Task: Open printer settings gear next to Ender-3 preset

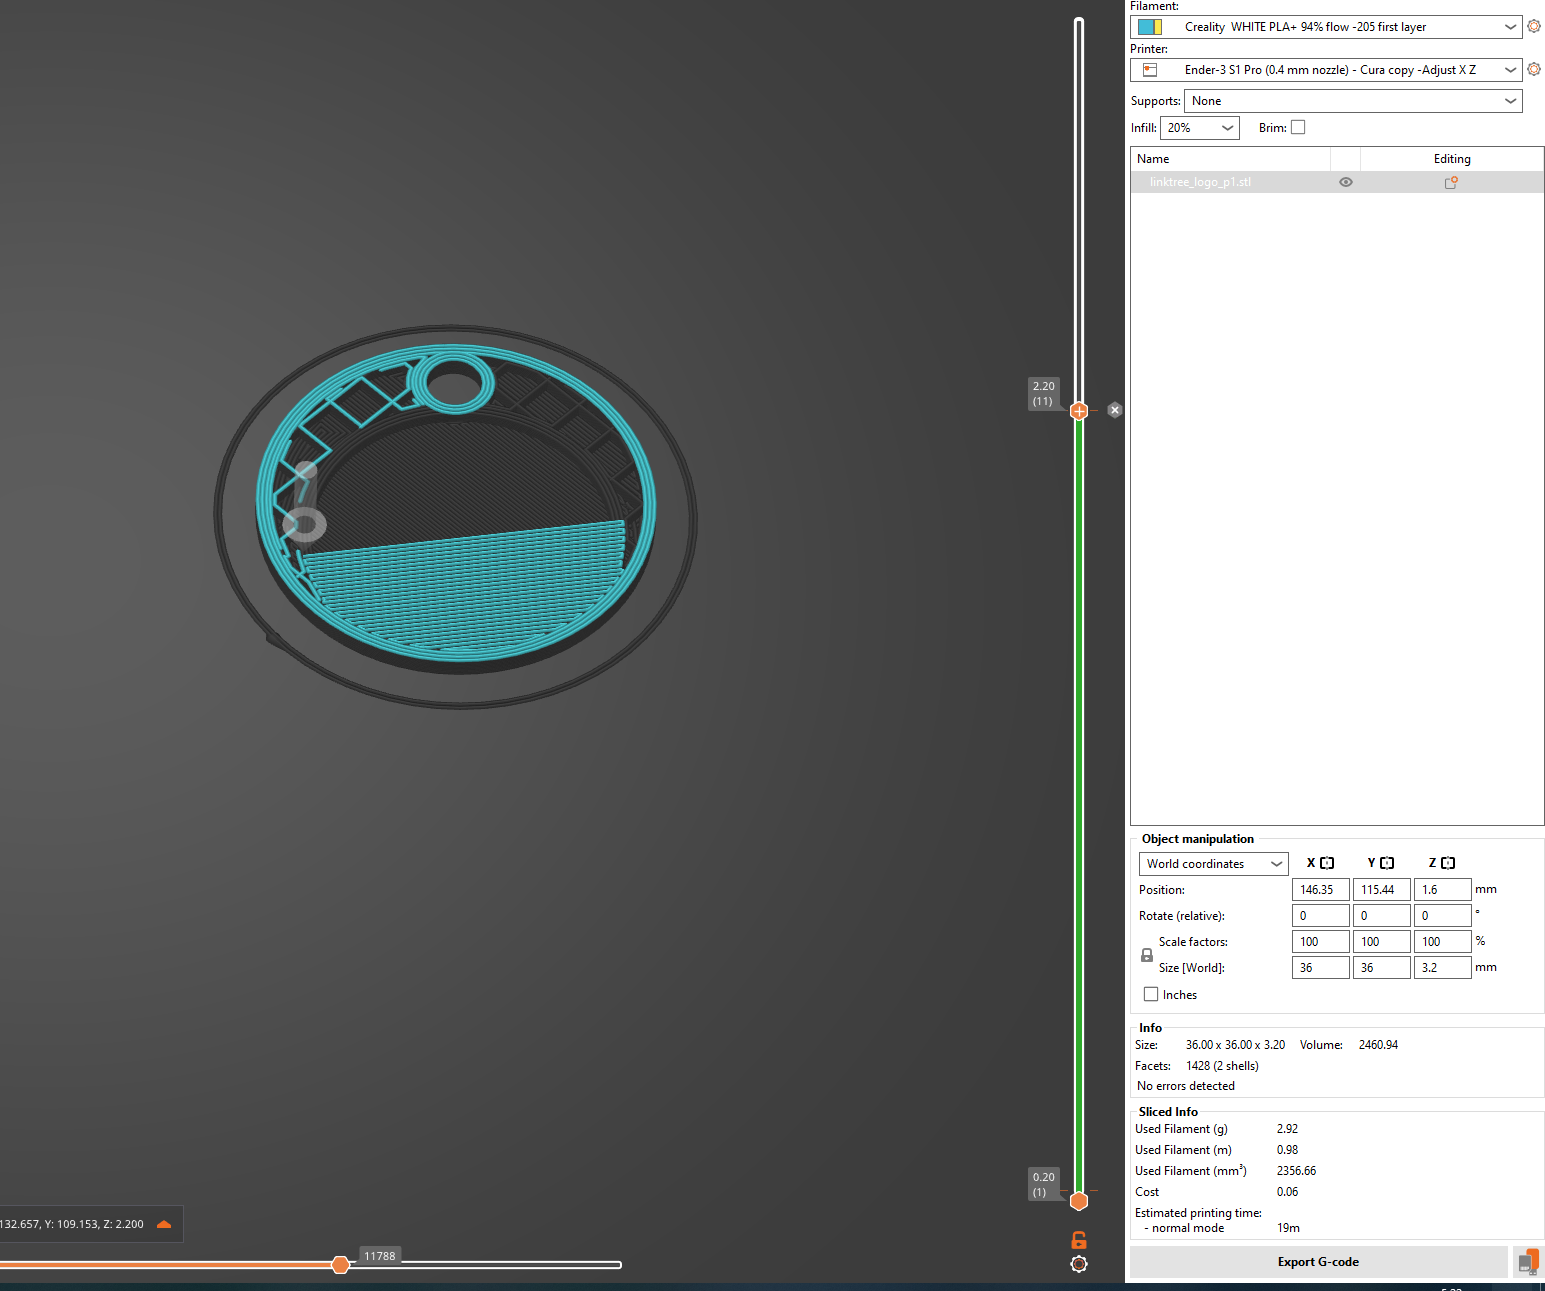Action: (1534, 69)
